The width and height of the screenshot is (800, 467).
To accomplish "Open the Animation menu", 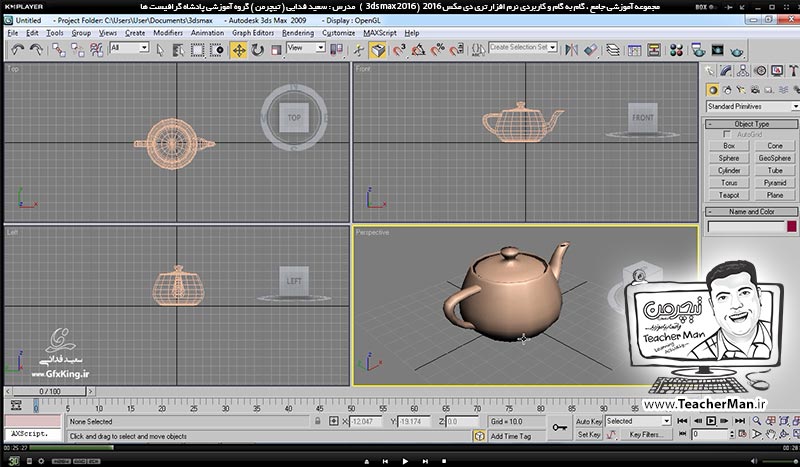I will click(207, 33).
